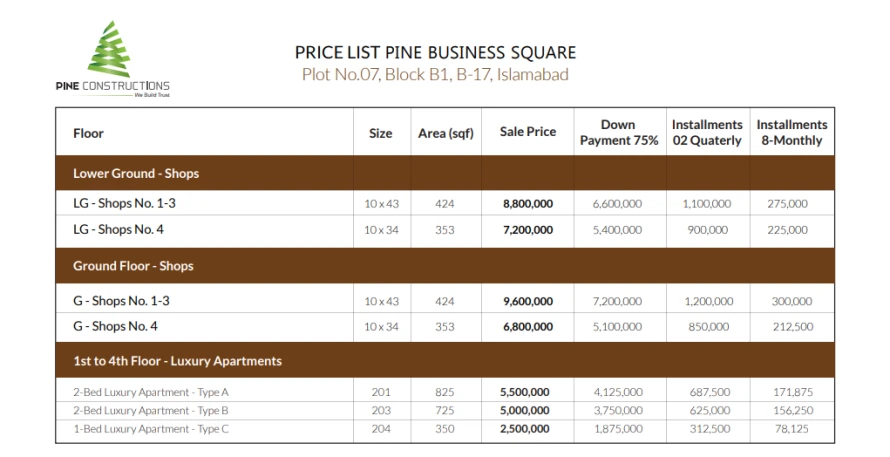Click the Price List Pine Business Square title
Image resolution: width=890 pixels, height=457 pixels.
point(435,53)
